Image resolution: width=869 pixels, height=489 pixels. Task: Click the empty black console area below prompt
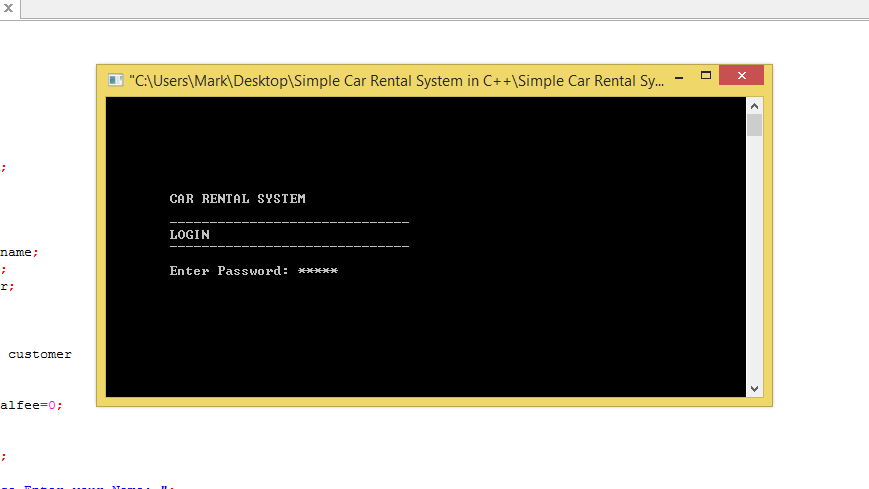[420, 340]
